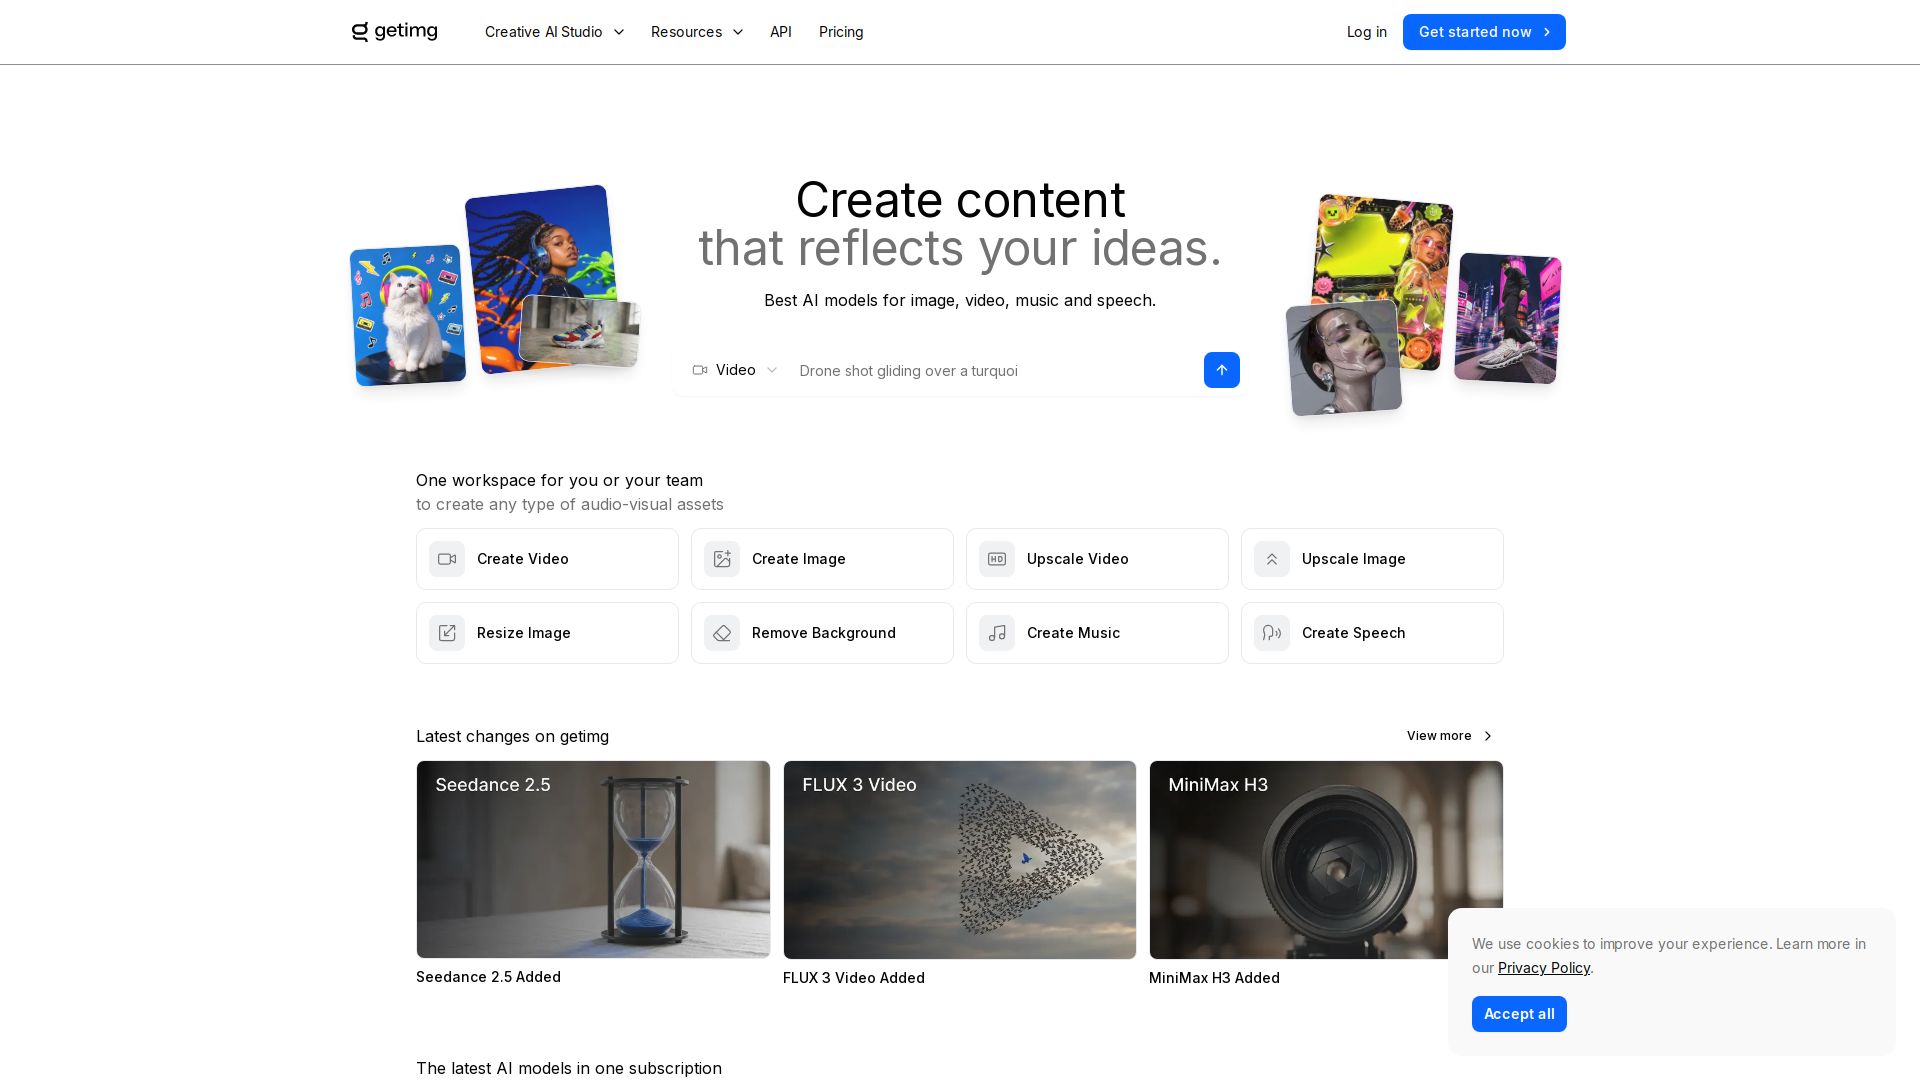Viewport: 1920px width, 1080px height.
Task: Click the getimg logo in the header
Action: tap(395, 32)
